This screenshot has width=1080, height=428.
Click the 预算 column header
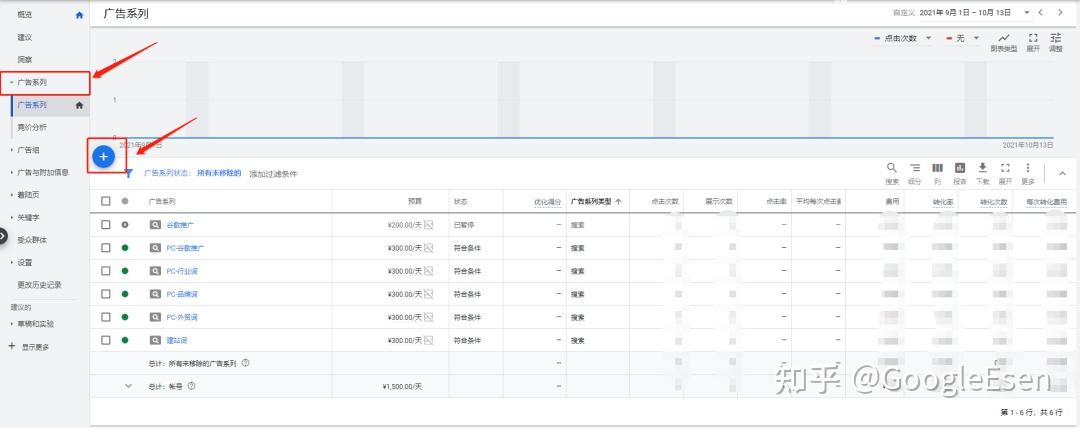[414, 201]
